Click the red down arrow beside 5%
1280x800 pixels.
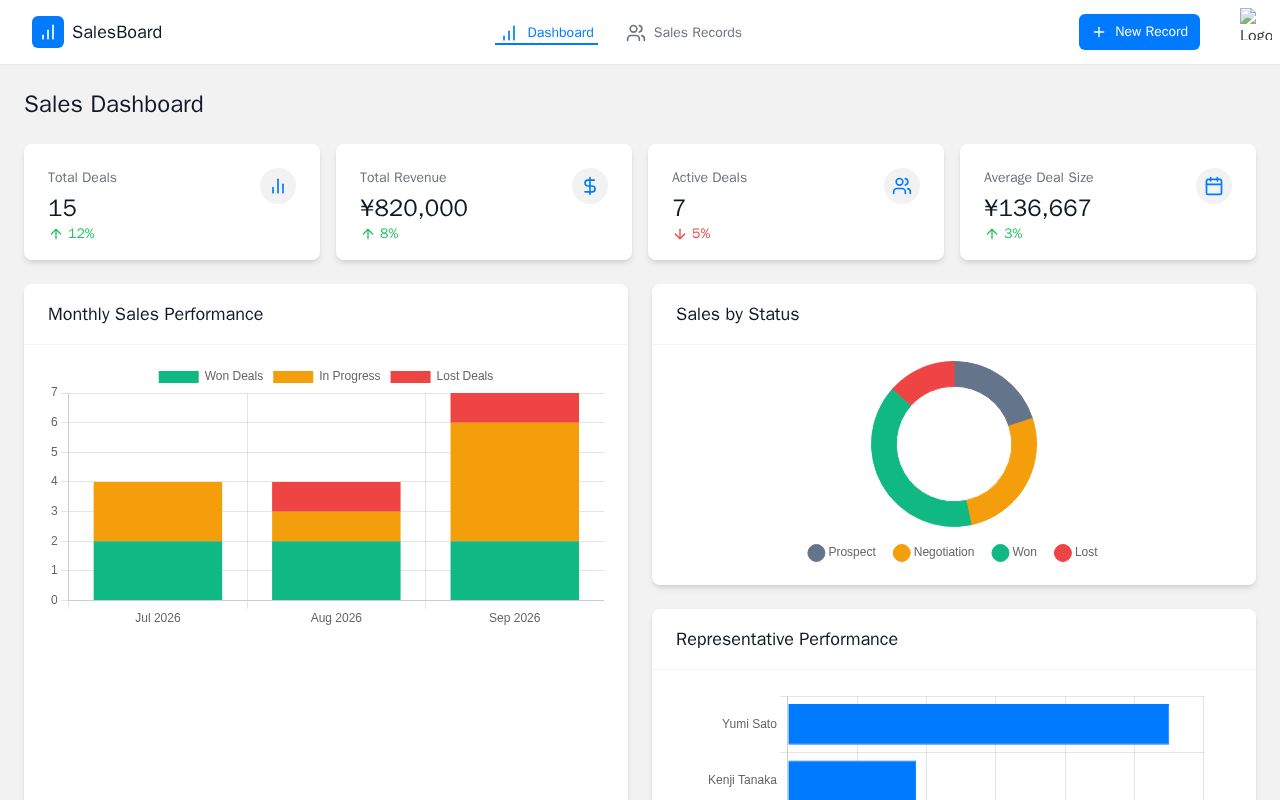(680, 234)
